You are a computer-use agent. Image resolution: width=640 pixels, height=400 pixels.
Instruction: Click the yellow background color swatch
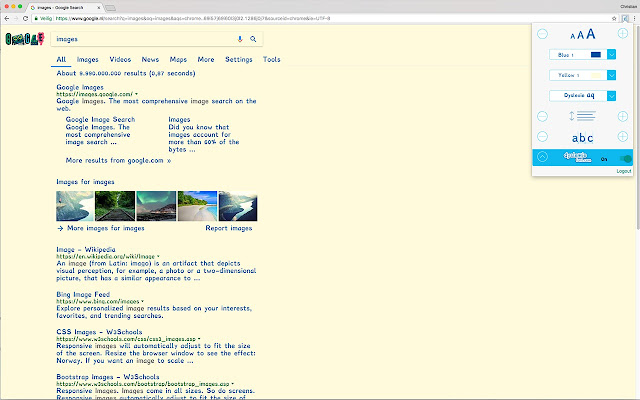[596, 76]
